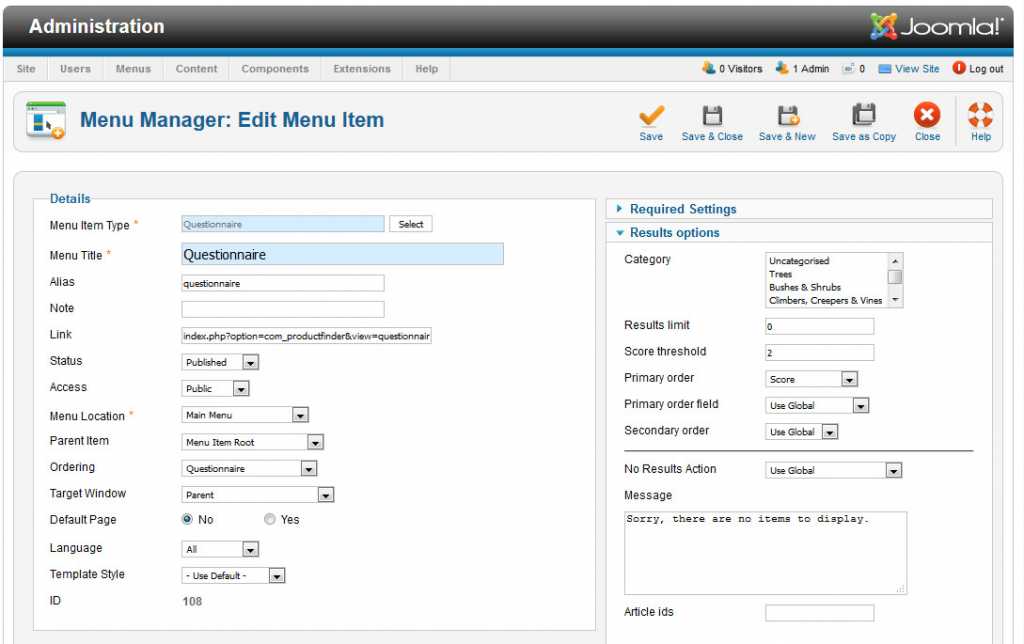
Task: Click the Joomla! logo
Action: pyautogui.click(x=936, y=26)
